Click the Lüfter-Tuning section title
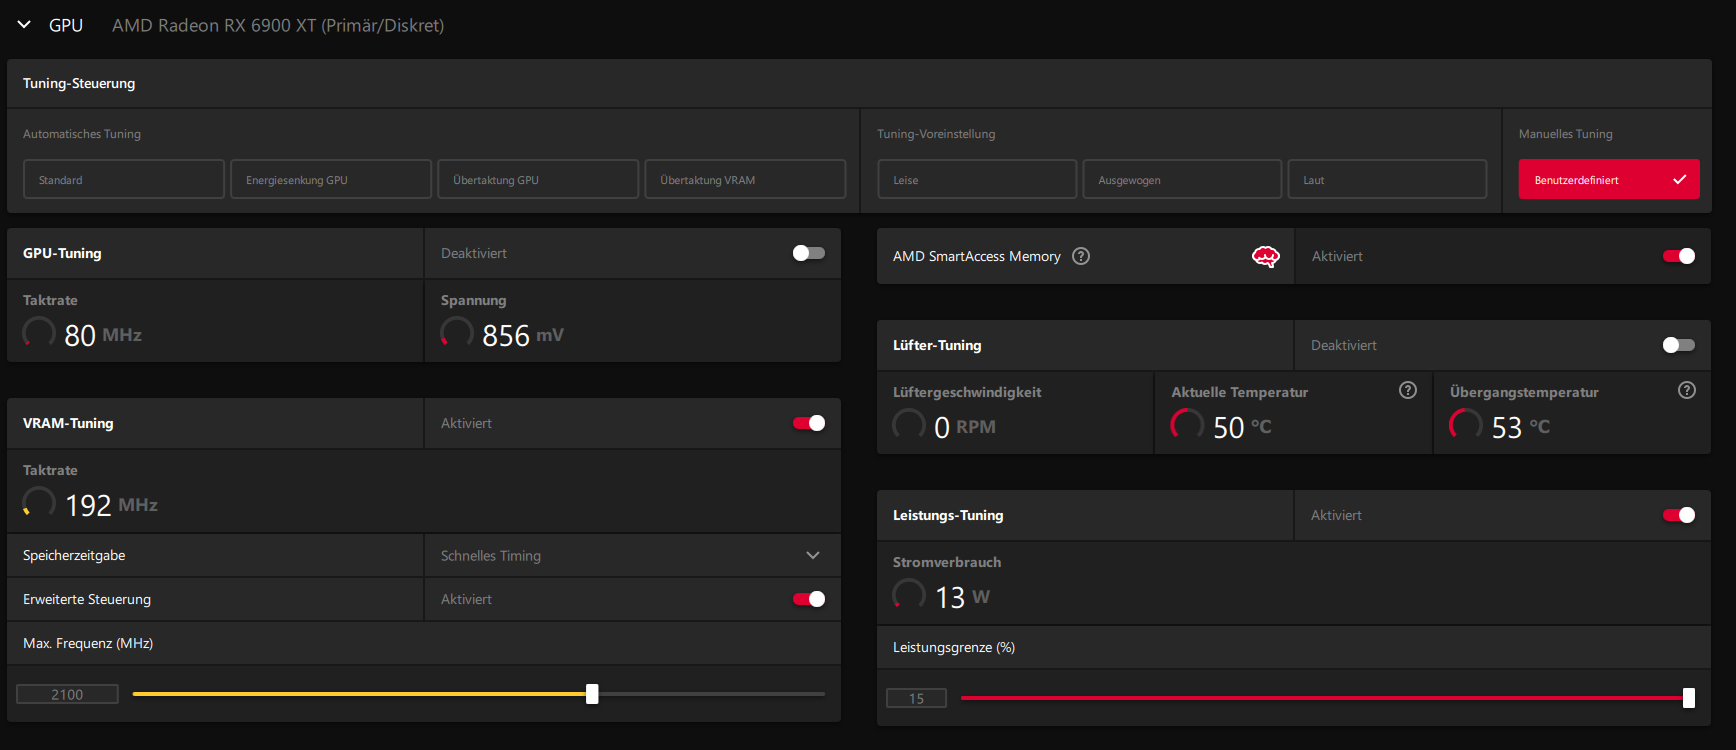Image resolution: width=1736 pixels, height=750 pixels. 937,345
